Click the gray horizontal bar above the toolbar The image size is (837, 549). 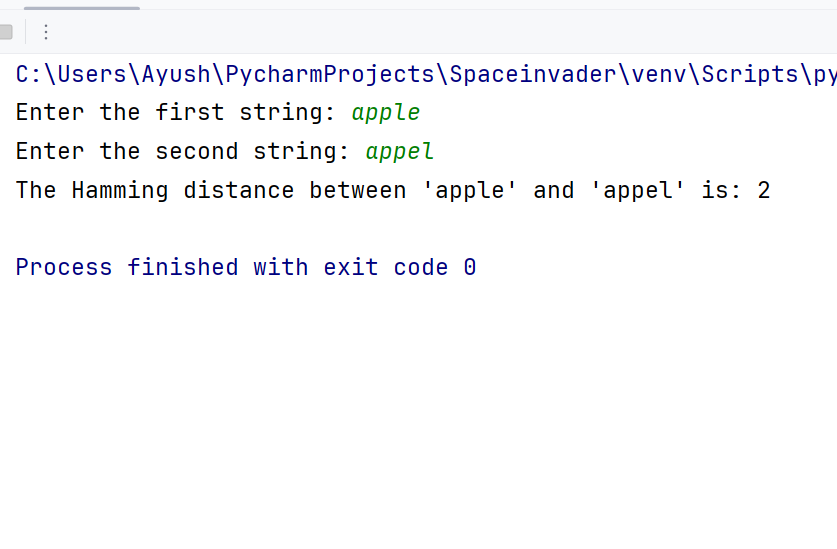(82, 8)
